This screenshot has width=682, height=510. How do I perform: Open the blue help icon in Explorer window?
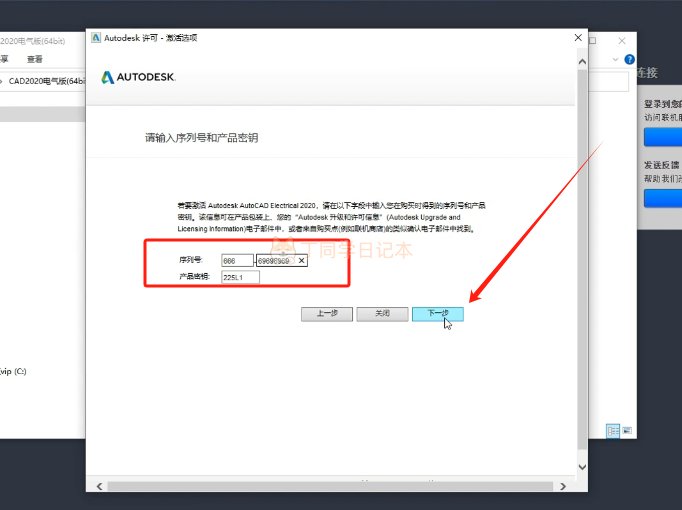[629, 60]
